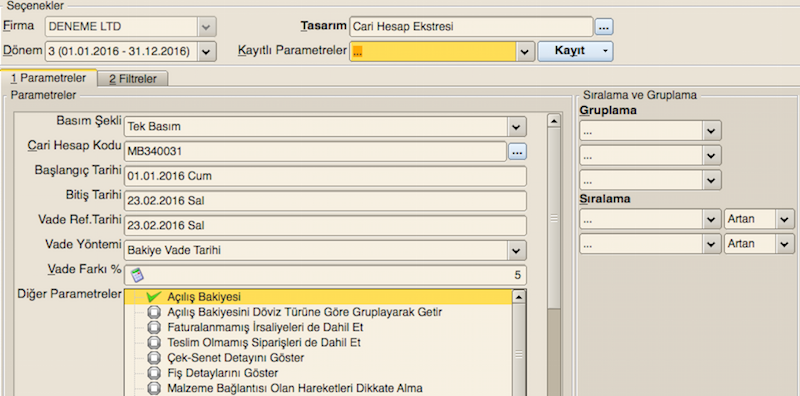Expand the Basım Şekli dropdown
This screenshot has width=800, height=396.
coord(516,127)
